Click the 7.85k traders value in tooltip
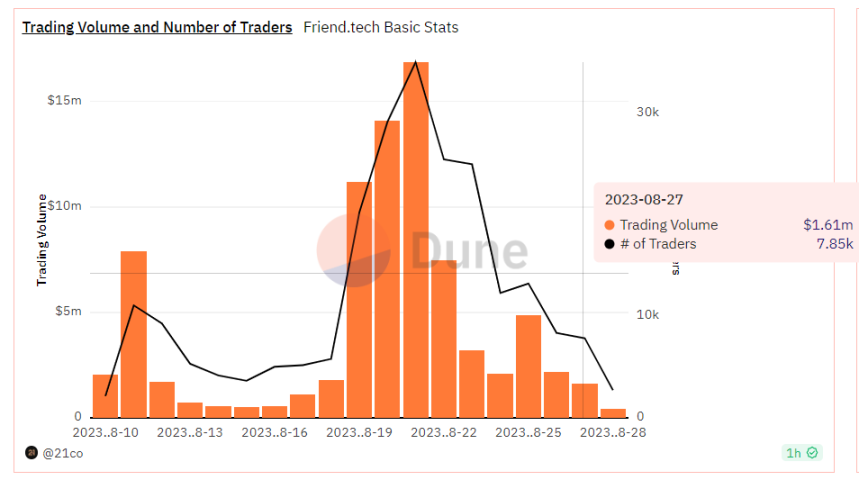 pos(832,244)
